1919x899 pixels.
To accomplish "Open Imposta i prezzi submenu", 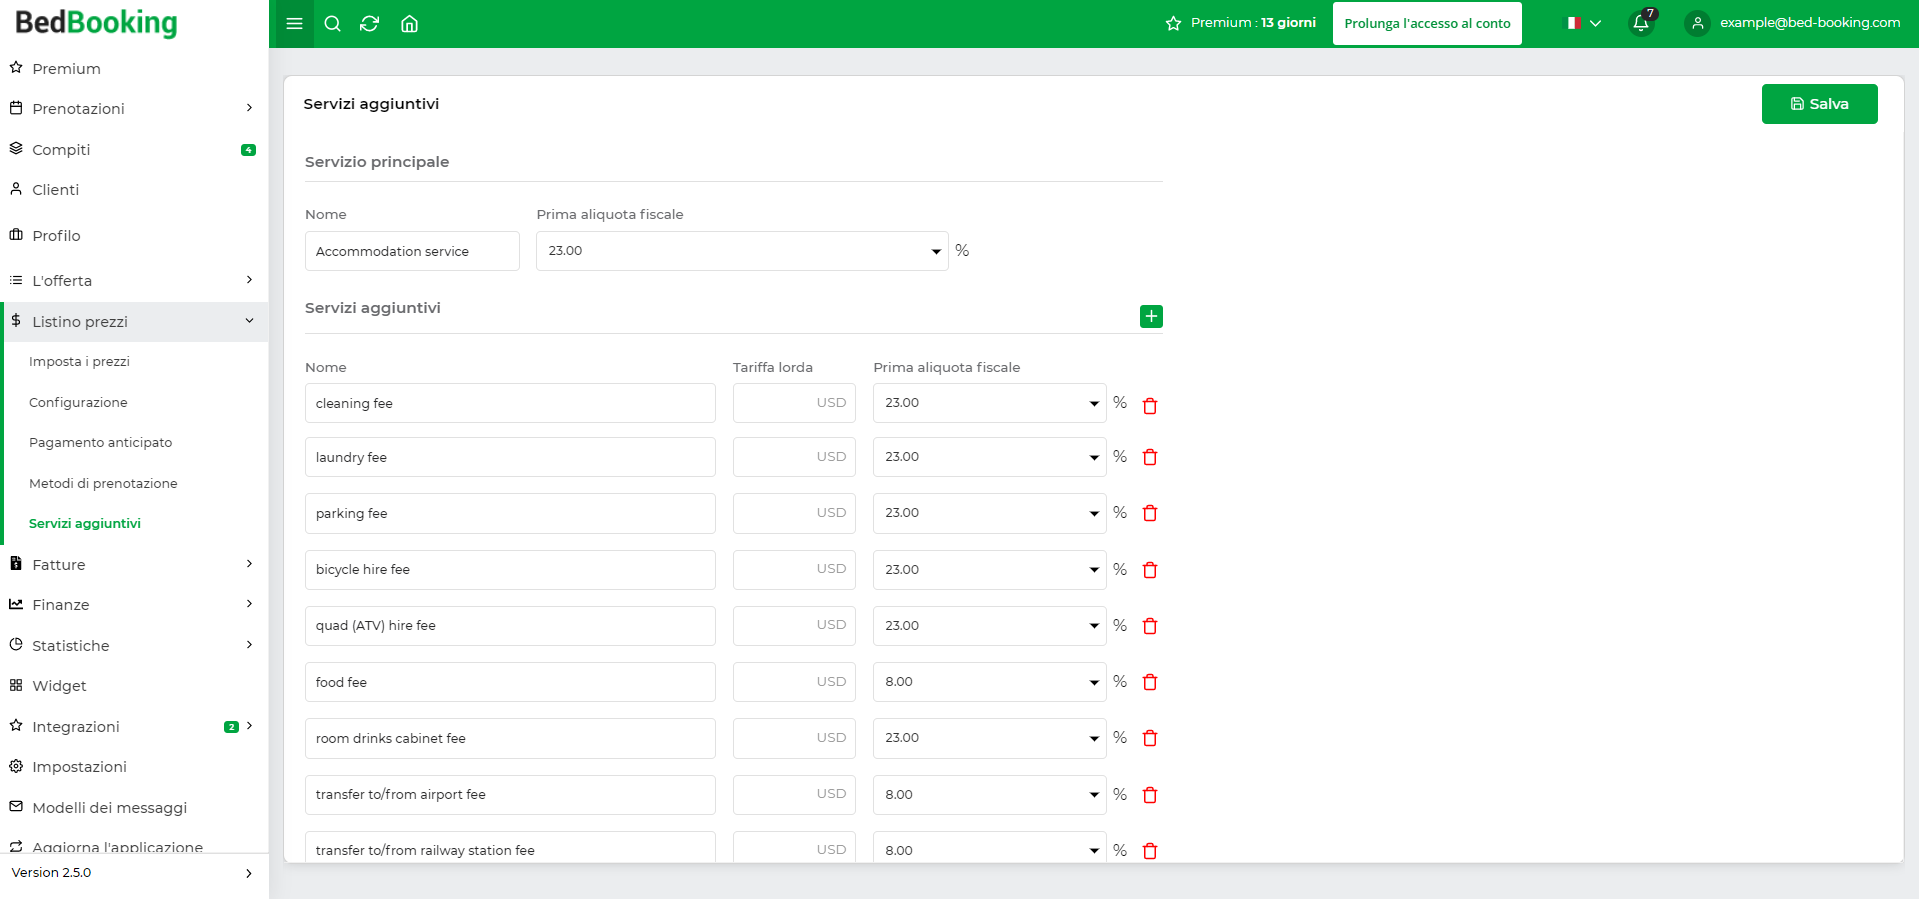I will (x=79, y=361).
